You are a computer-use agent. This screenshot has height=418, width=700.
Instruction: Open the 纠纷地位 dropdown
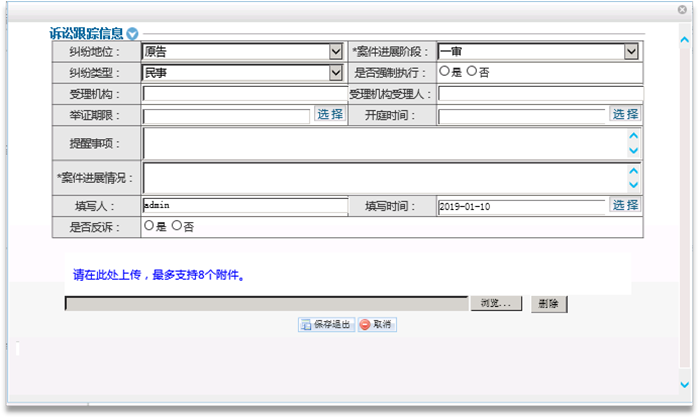click(336, 51)
